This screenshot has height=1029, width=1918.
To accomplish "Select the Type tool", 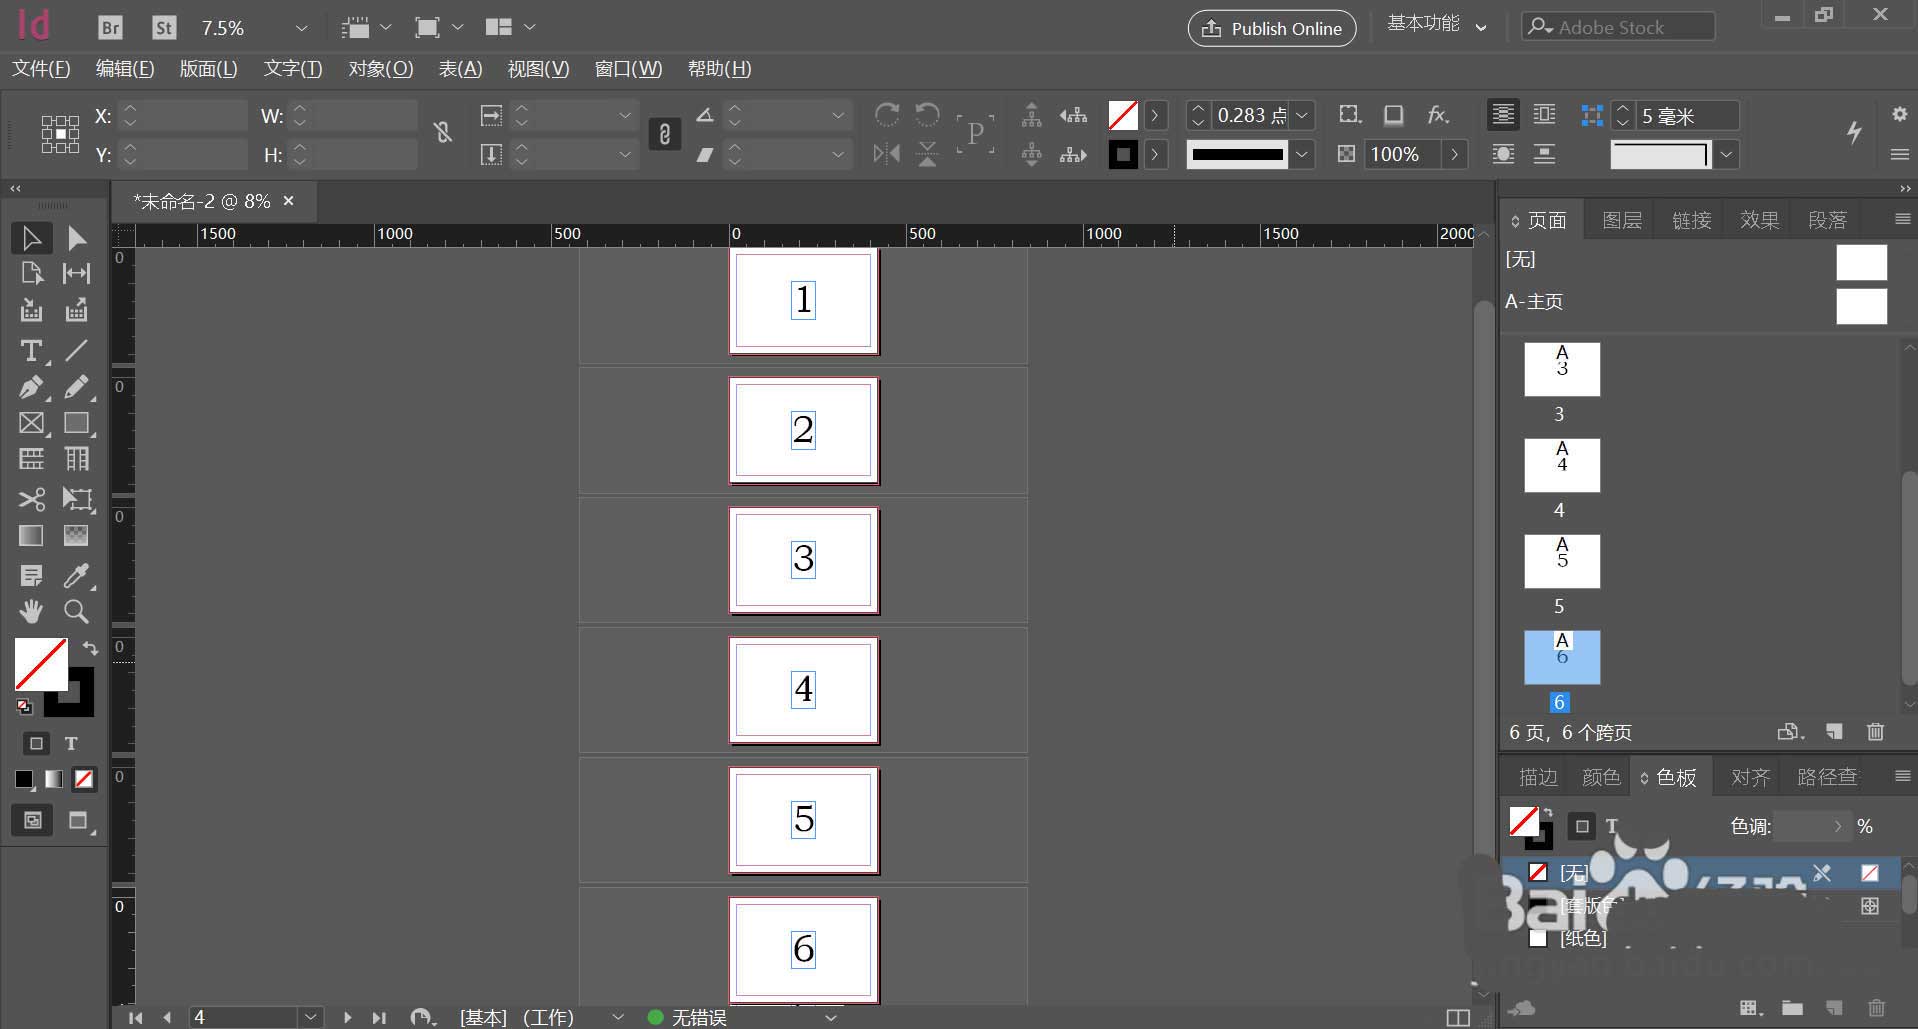I will tap(31, 351).
